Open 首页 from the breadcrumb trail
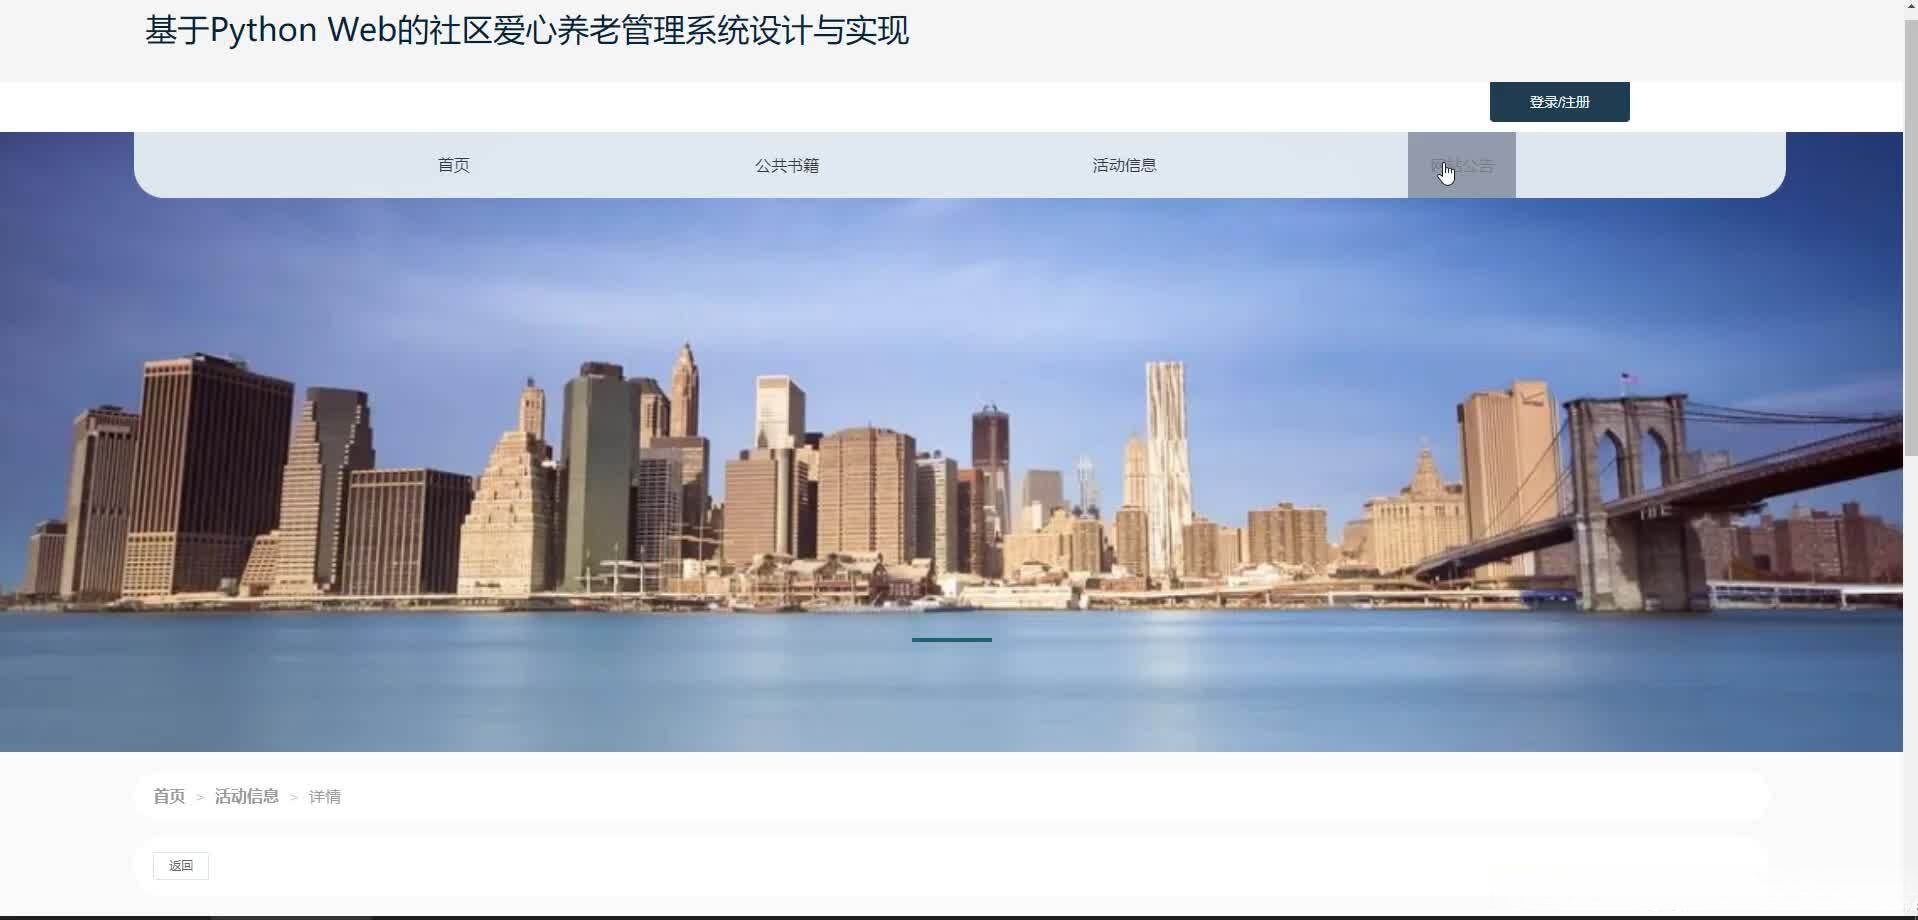This screenshot has height=920, width=1918. click(x=168, y=796)
